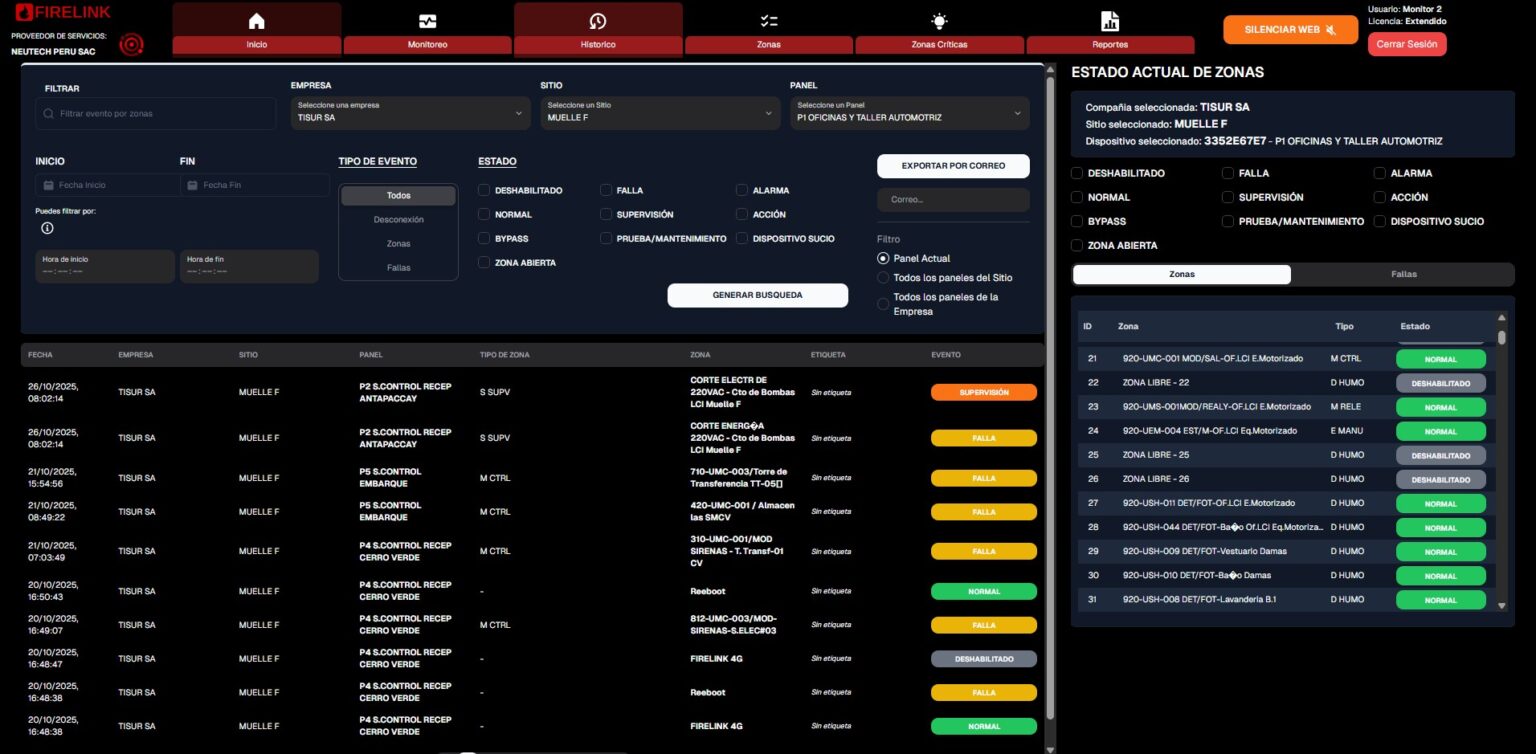Enable the FALLA checkbox in the Estado filter
The image size is (1536, 754).
(x=607, y=190)
